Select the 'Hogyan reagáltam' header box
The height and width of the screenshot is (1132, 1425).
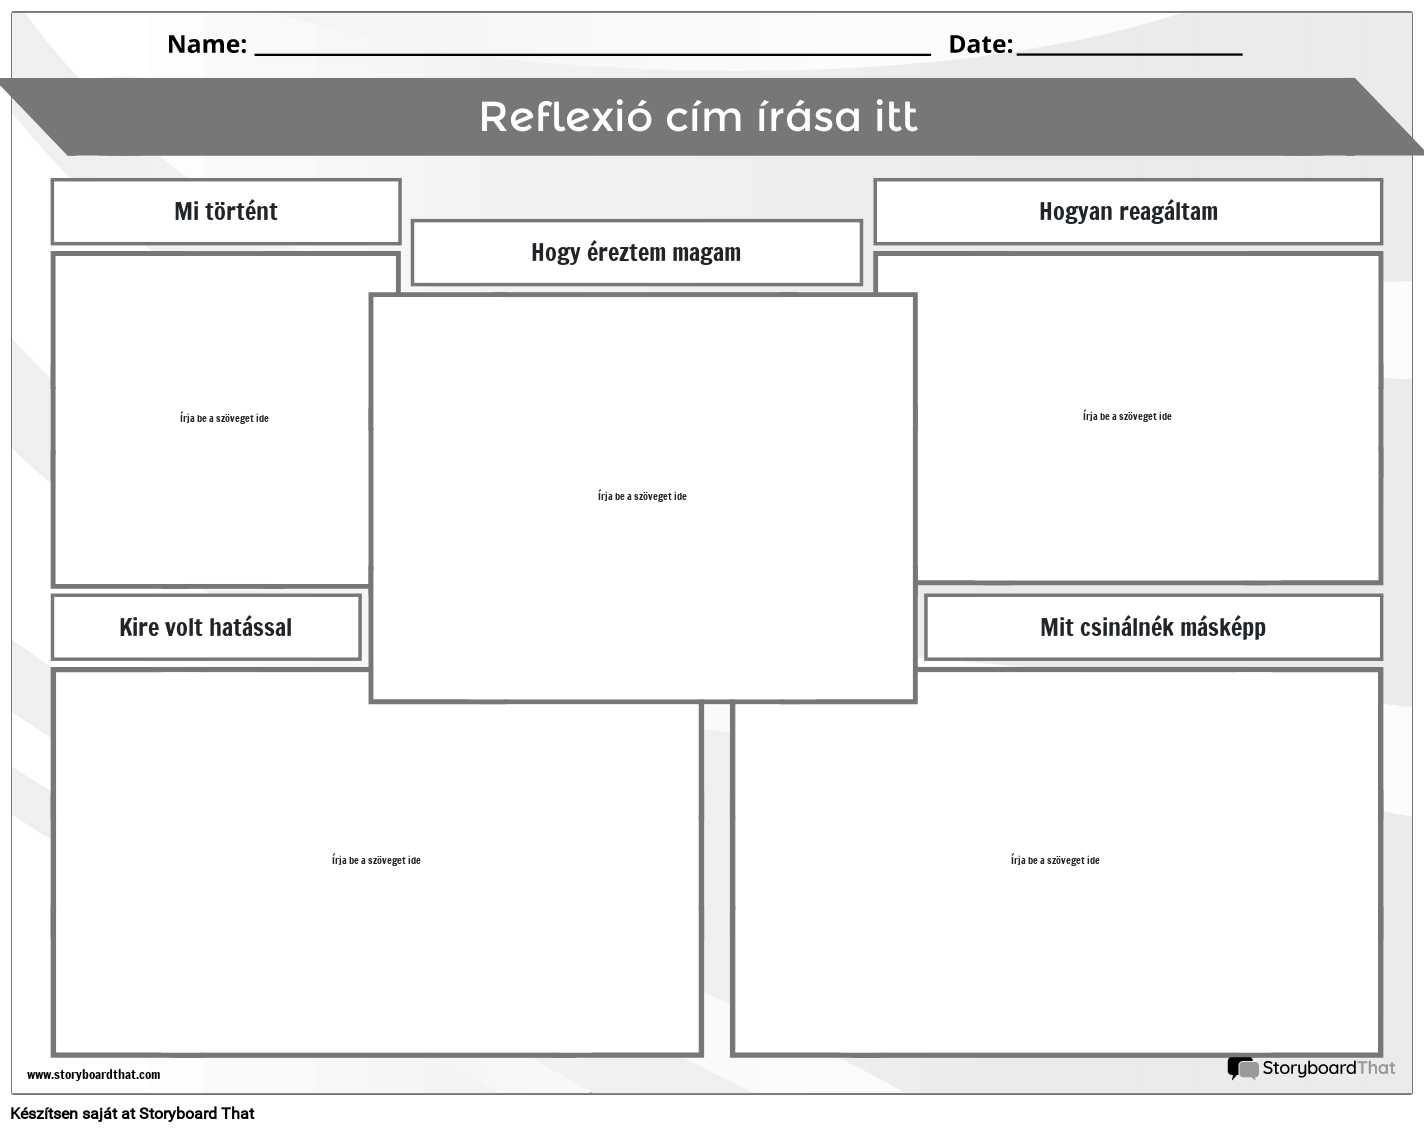[1128, 212]
